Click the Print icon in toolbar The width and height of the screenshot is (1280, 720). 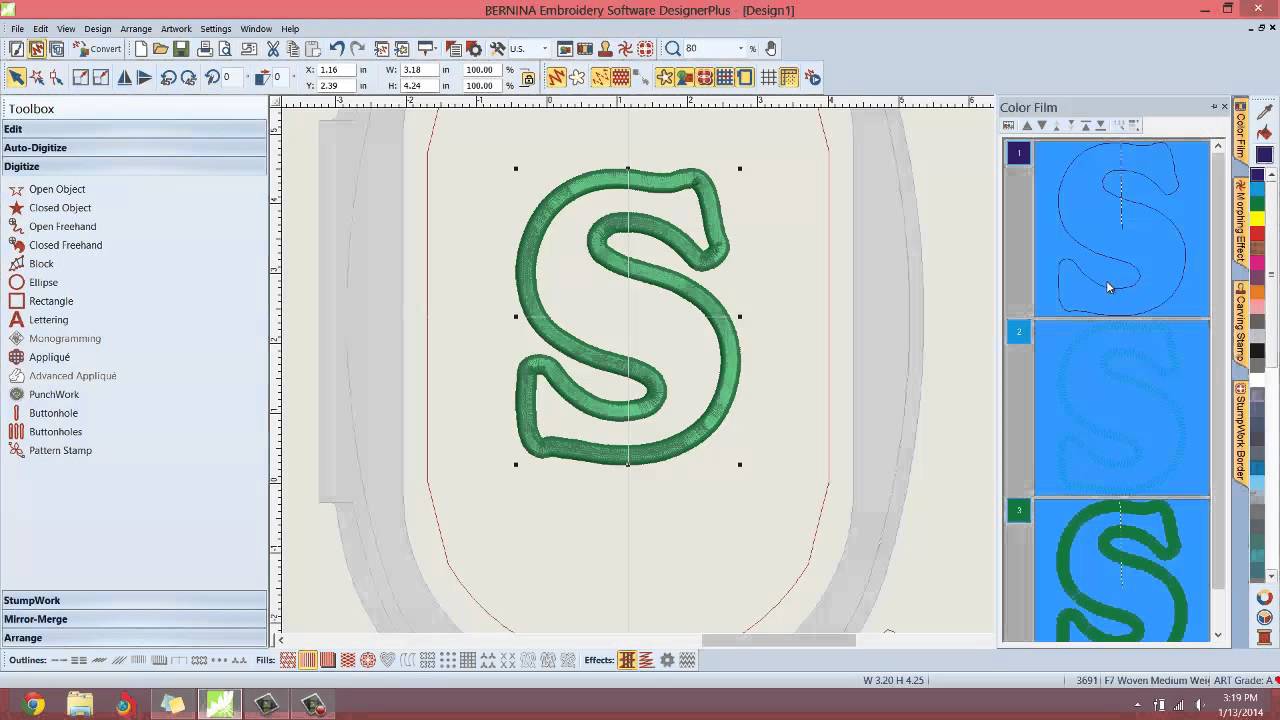(x=205, y=49)
